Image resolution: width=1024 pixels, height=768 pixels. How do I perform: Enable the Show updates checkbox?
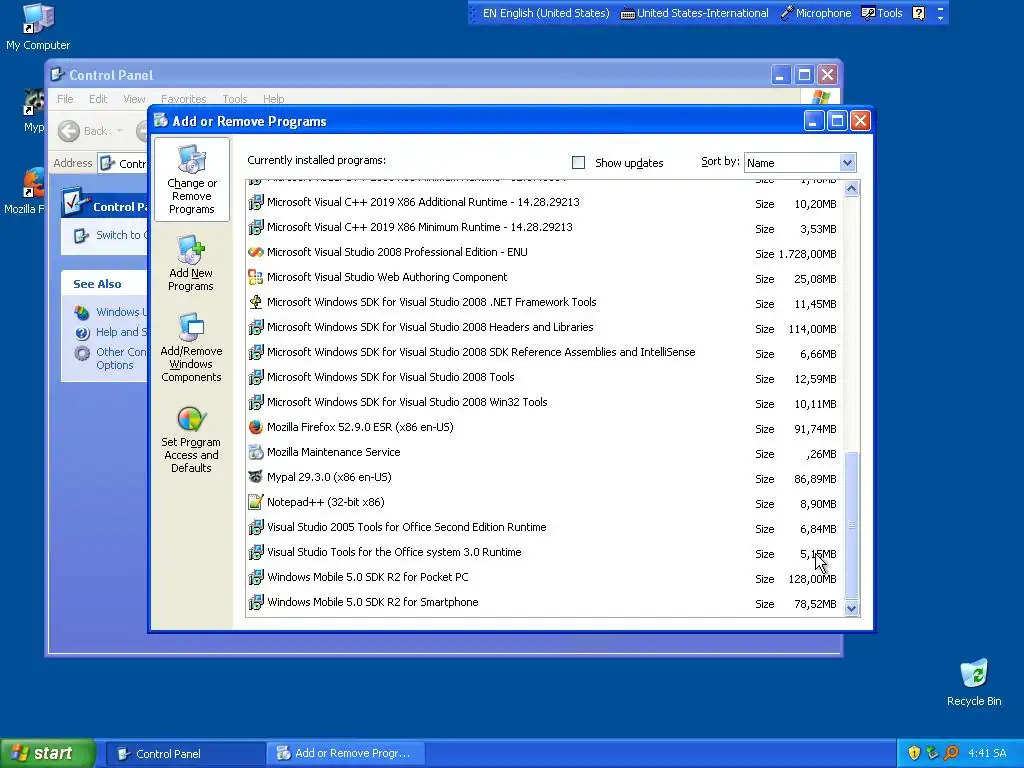coord(578,163)
